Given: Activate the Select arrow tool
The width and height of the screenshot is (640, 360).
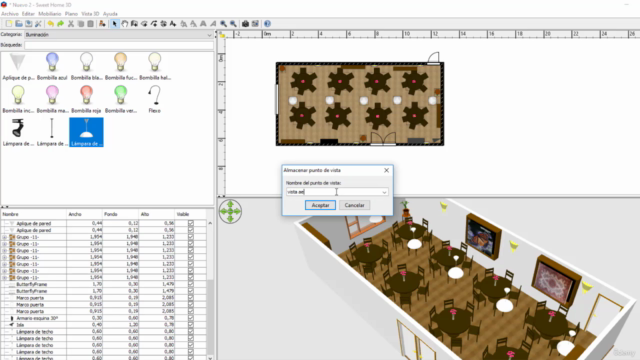Looking at the screenshot, I should click(115, 24).
